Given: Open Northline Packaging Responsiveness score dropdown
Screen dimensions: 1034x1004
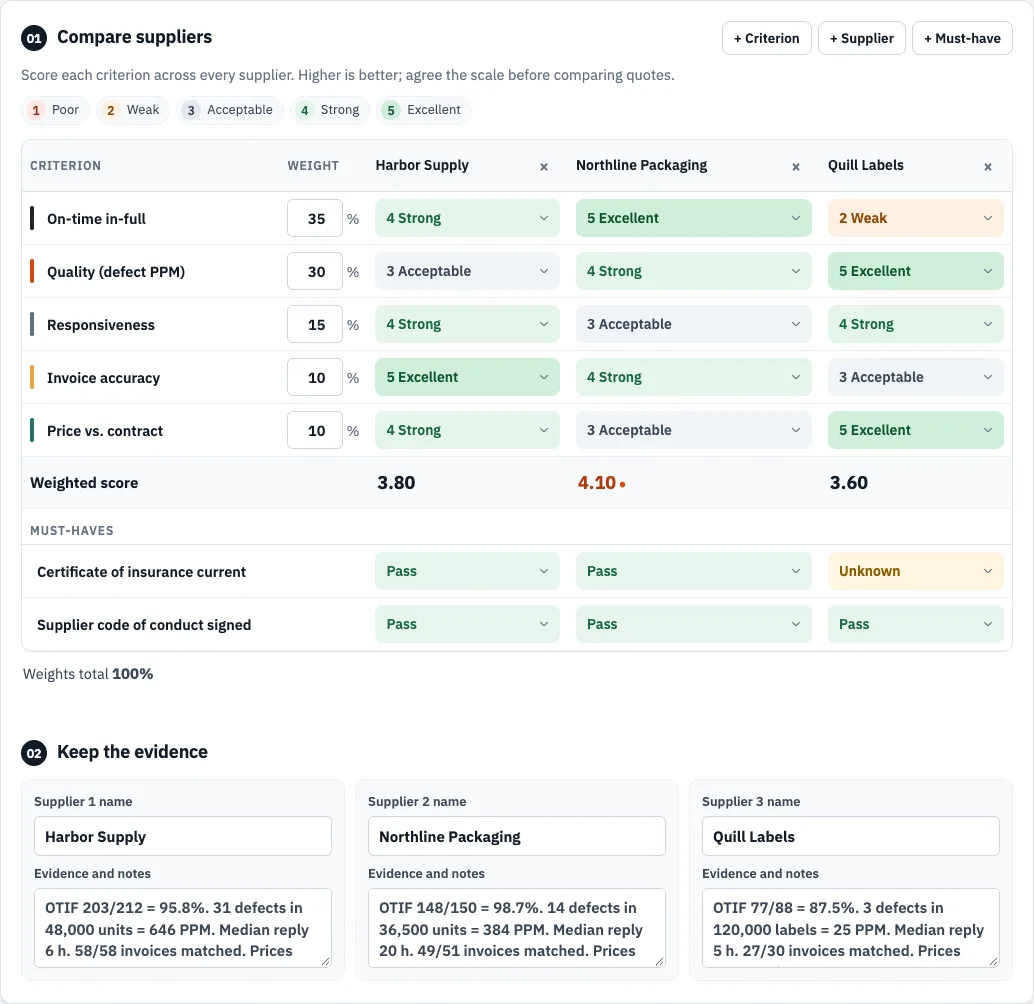Looking at the screenshot, I should pyautogui.click(x=693, y=324).
